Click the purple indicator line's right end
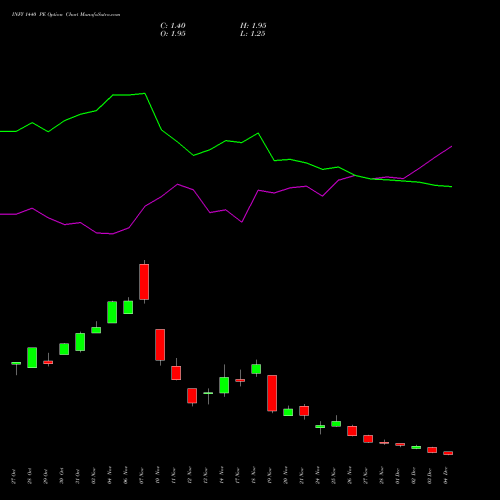The width and height of the screenshot is (500, 500). coord(451,146)
